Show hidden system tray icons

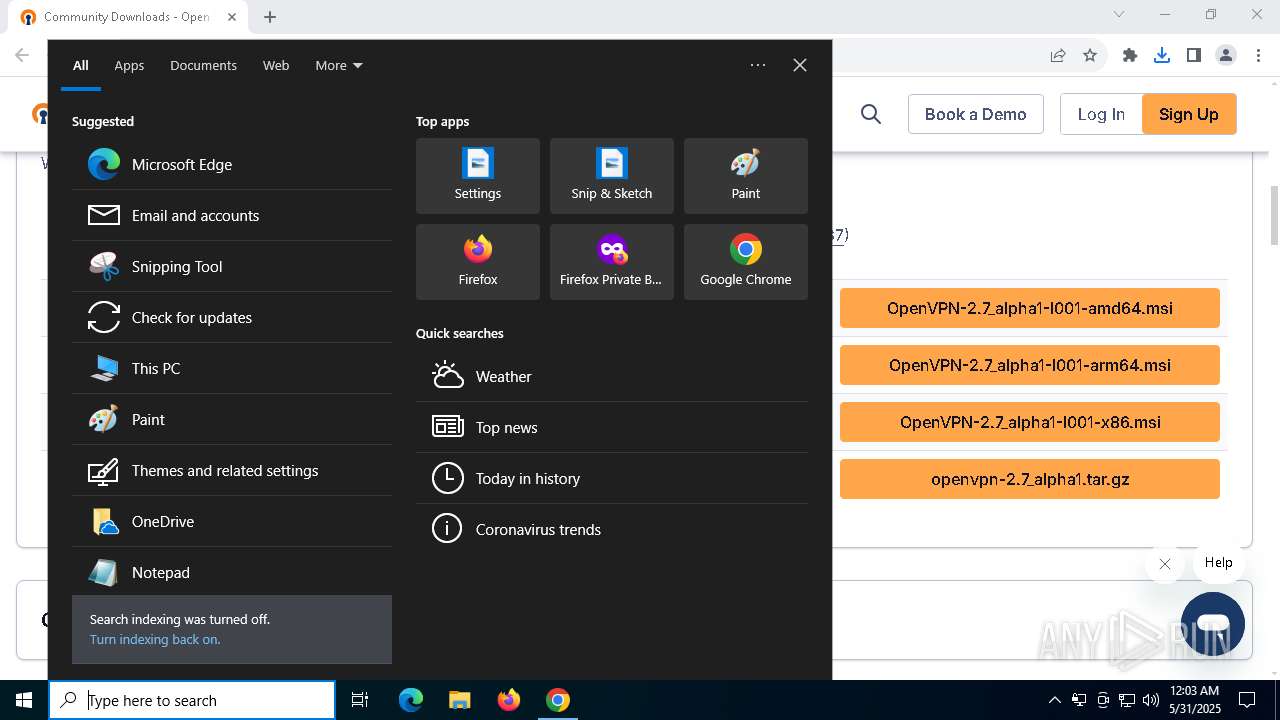pos(1054,700)
